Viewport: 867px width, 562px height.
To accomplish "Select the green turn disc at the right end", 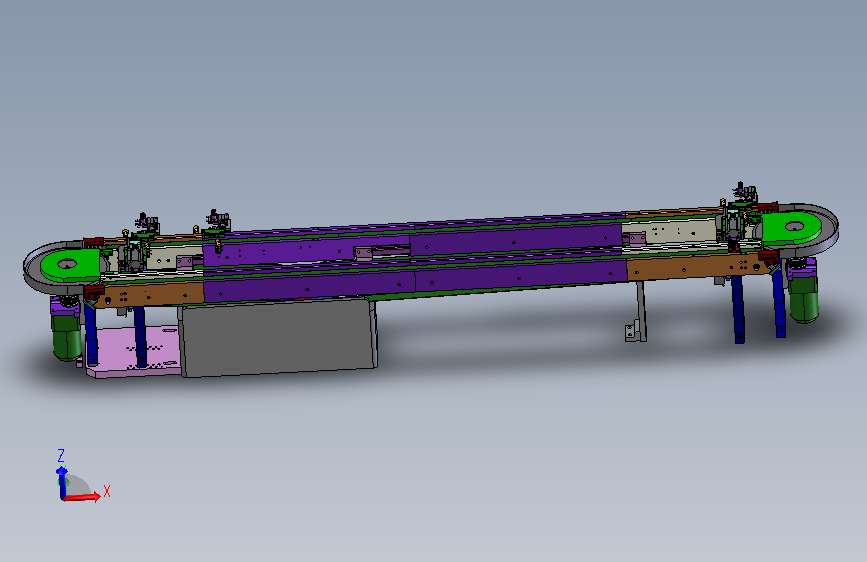I will (x=792, y=227).
